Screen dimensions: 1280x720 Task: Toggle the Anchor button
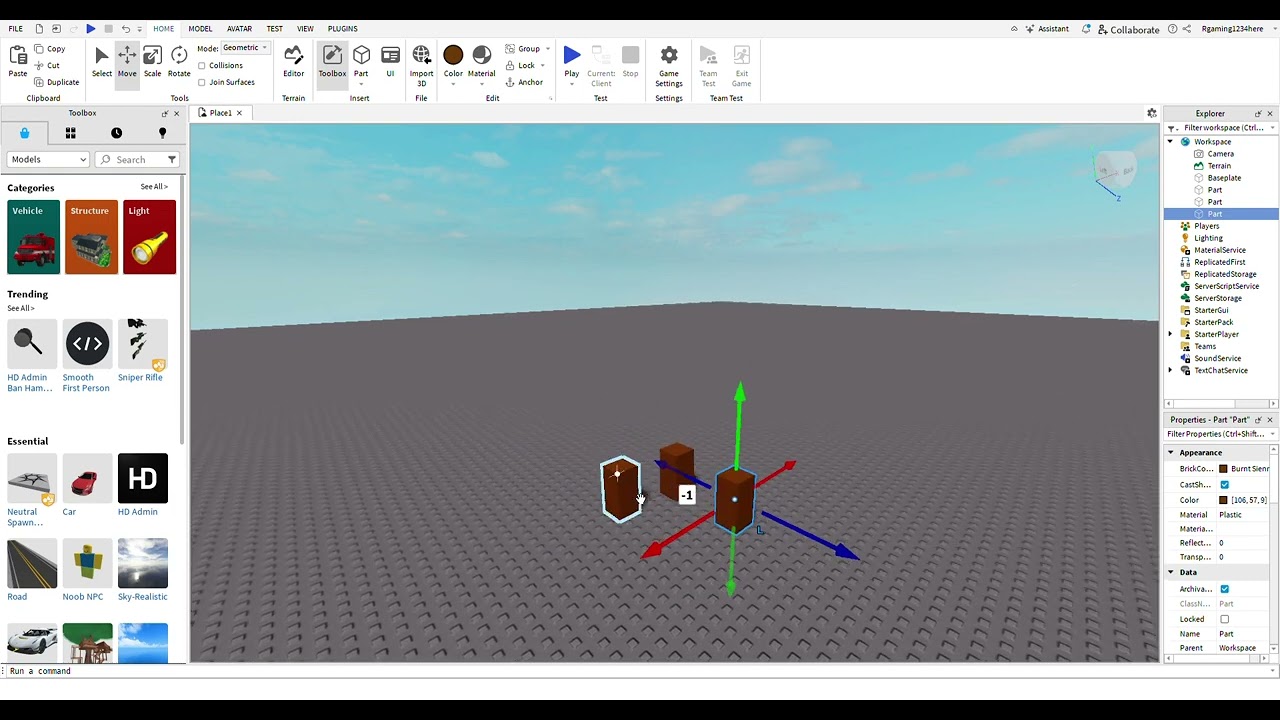[524, 82]
